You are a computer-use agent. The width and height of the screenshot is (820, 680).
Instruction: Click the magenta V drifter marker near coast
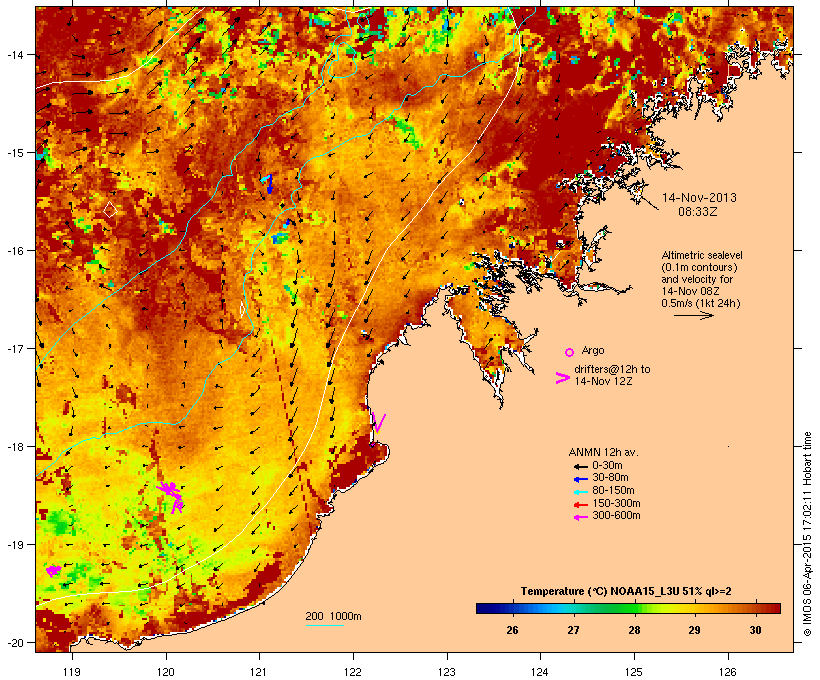click(378, 423)
